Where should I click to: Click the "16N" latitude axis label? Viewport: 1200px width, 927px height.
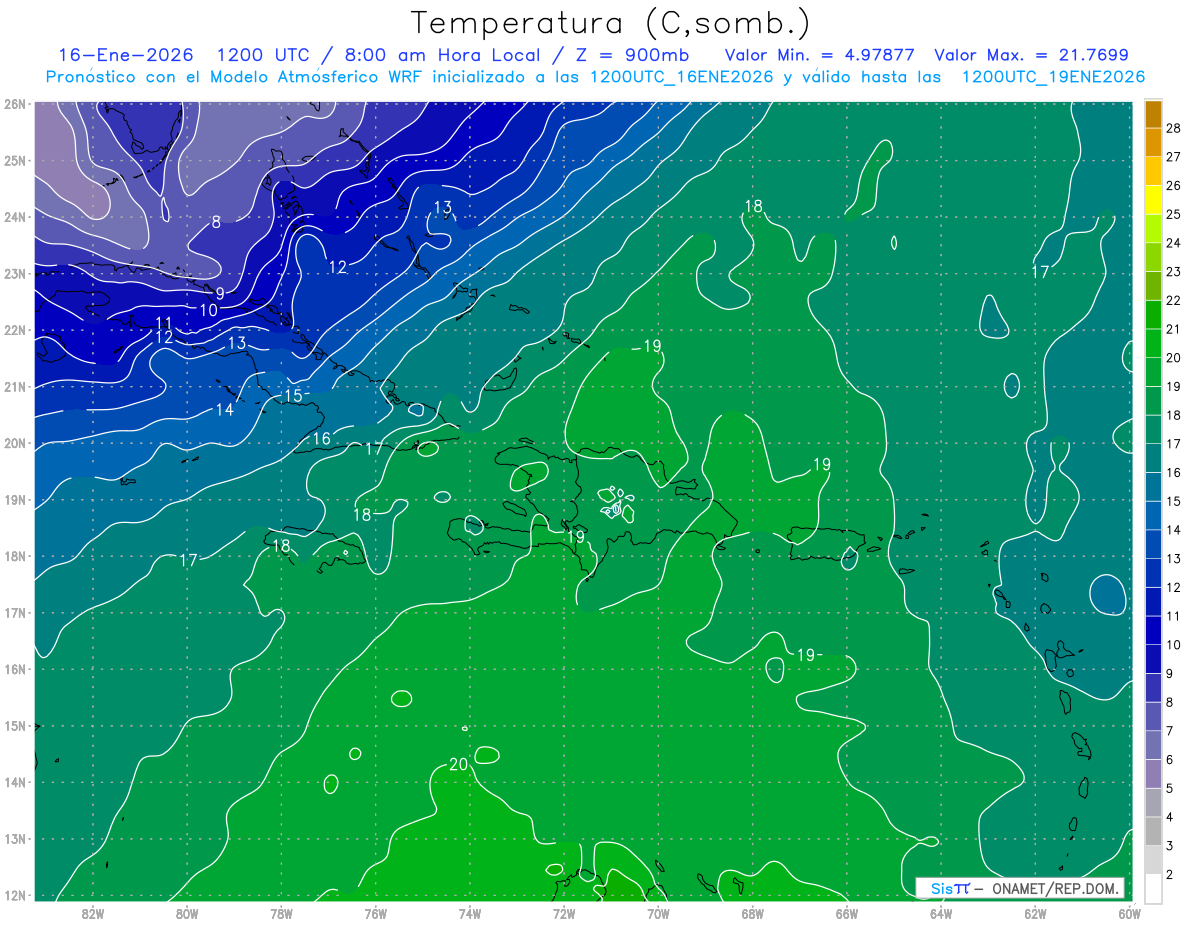(14, 669)
